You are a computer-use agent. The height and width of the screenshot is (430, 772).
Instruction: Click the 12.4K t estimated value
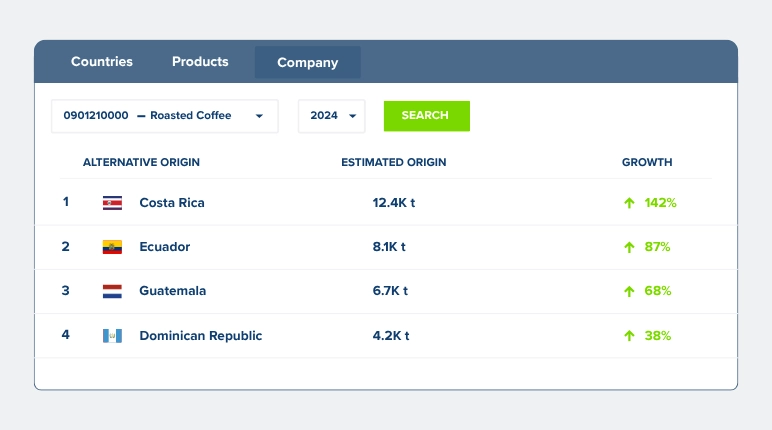click(x=394, y=203)
